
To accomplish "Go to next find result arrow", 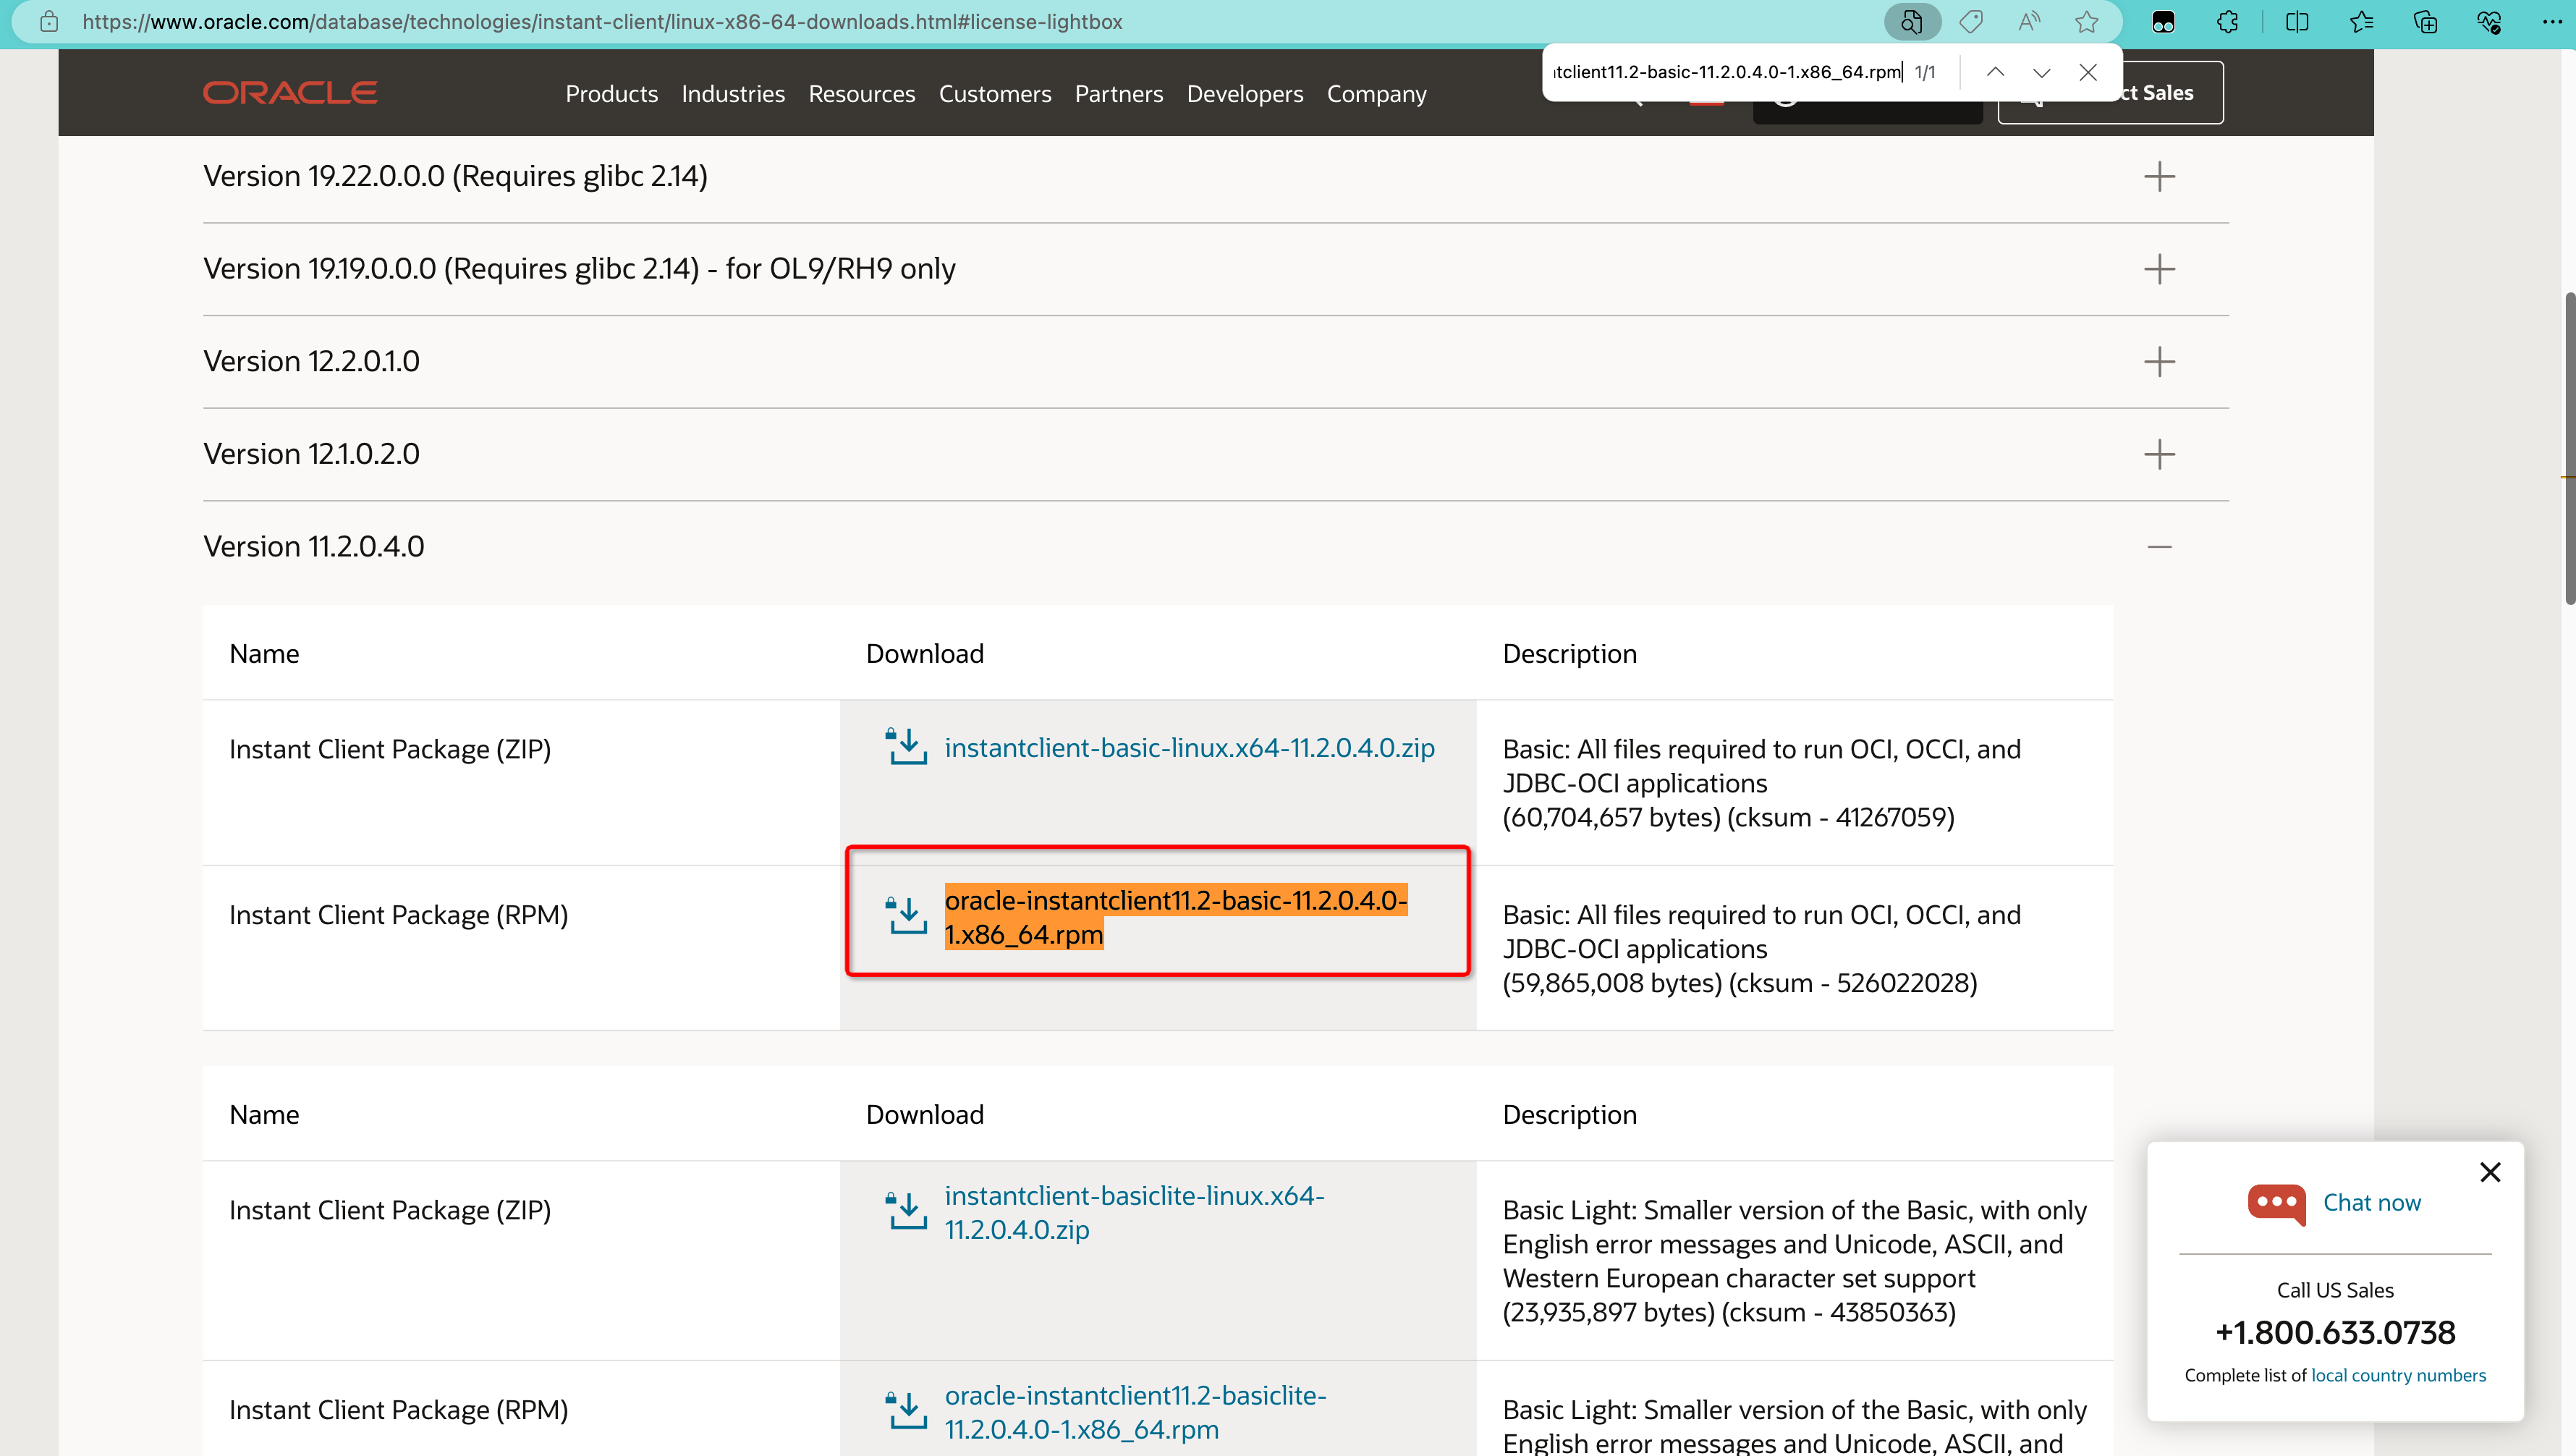I will (2041, 72).
